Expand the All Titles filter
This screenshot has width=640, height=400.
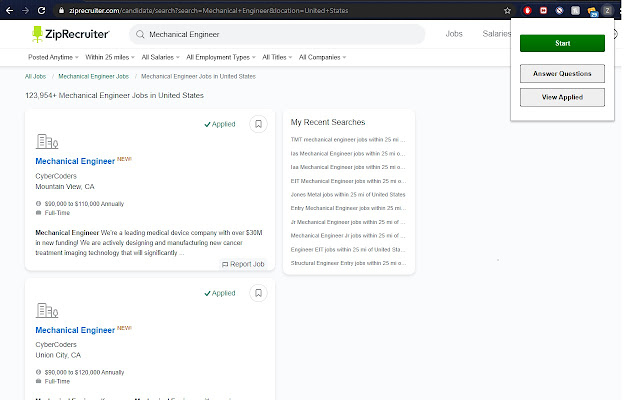tap(277, 57)
